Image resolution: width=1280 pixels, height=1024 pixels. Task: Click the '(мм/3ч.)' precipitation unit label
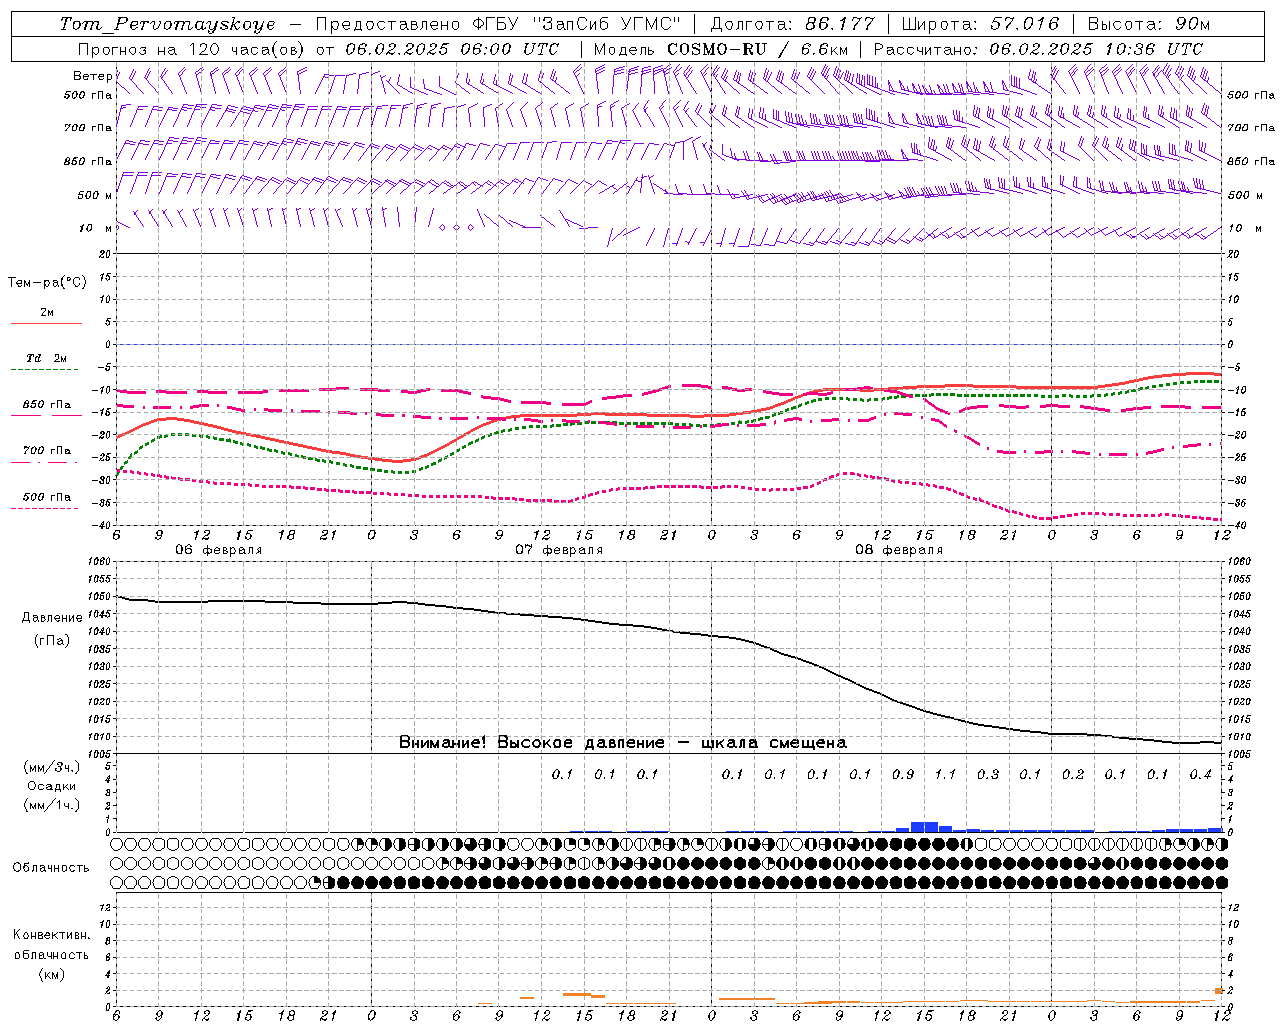coord(52,767)
